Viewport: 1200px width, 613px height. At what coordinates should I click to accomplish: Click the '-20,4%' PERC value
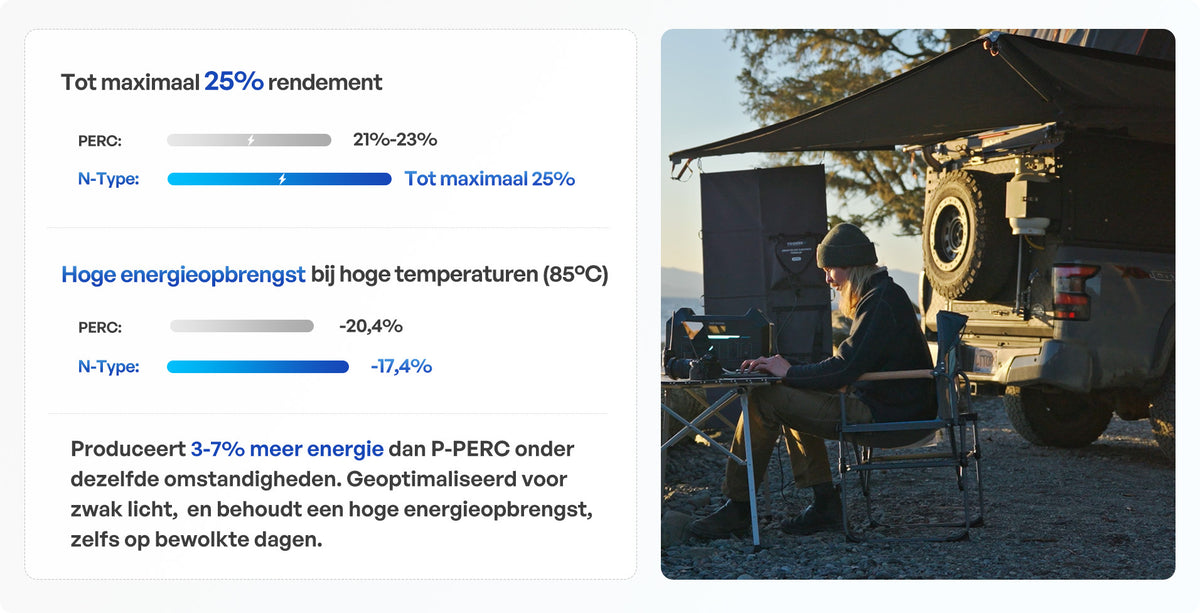(x=371, y=326)
